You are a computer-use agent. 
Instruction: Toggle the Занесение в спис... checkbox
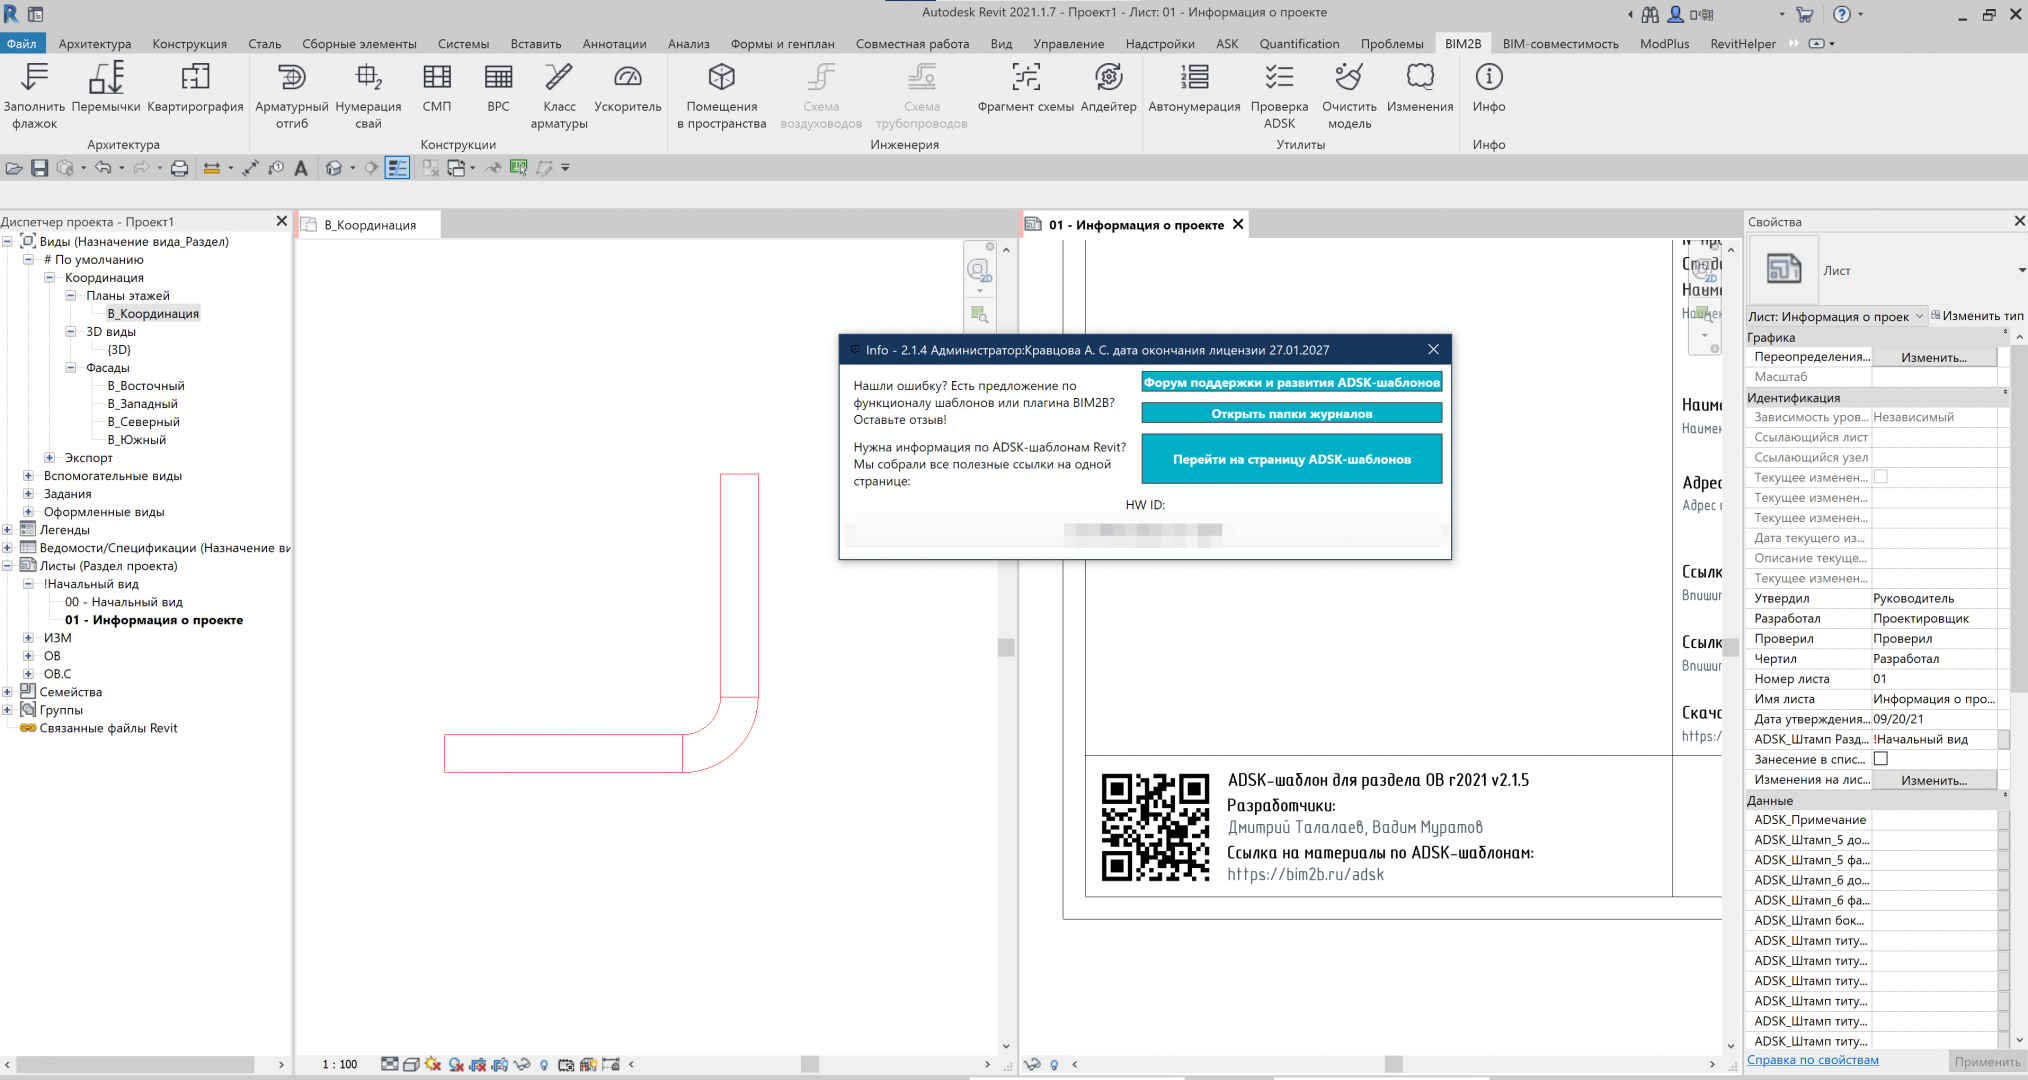pos(1880,759)
